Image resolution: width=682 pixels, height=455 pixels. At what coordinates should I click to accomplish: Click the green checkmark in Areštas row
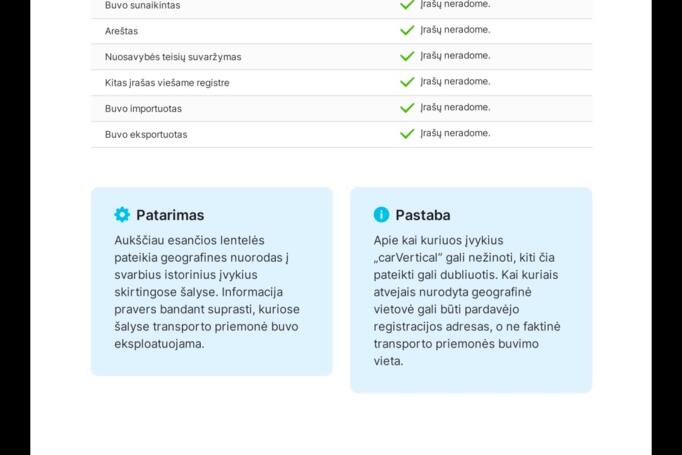(x=407, y=30)
